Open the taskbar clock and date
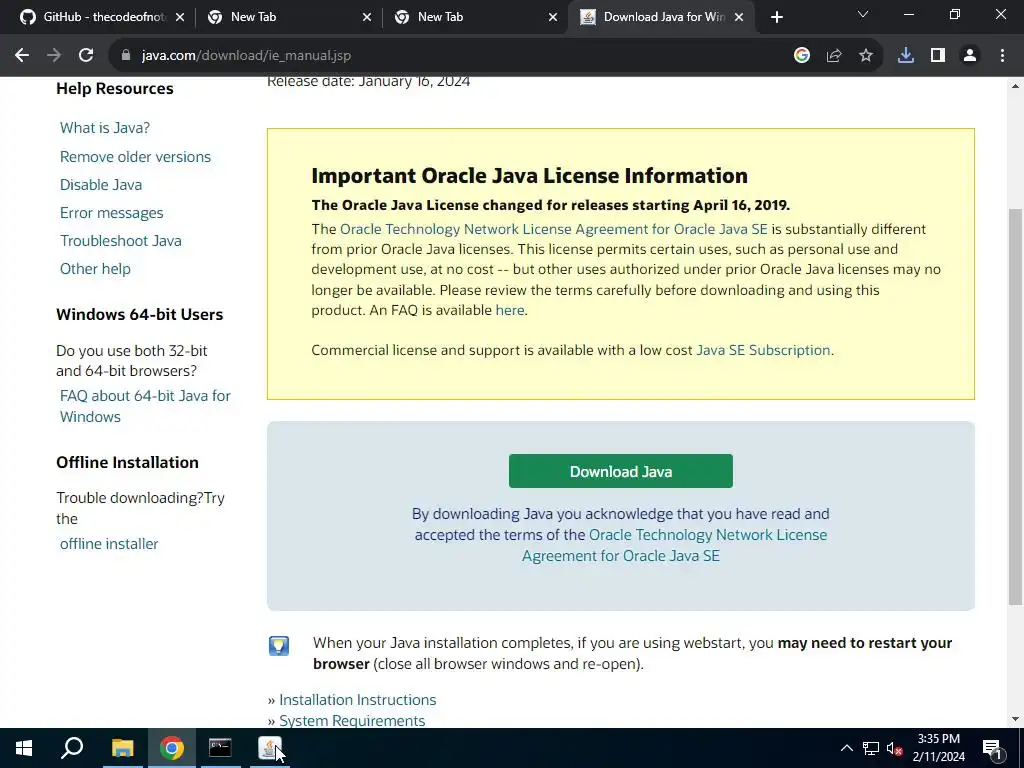The height and width of the screenshot is (768, 1024). coord(938,748)
